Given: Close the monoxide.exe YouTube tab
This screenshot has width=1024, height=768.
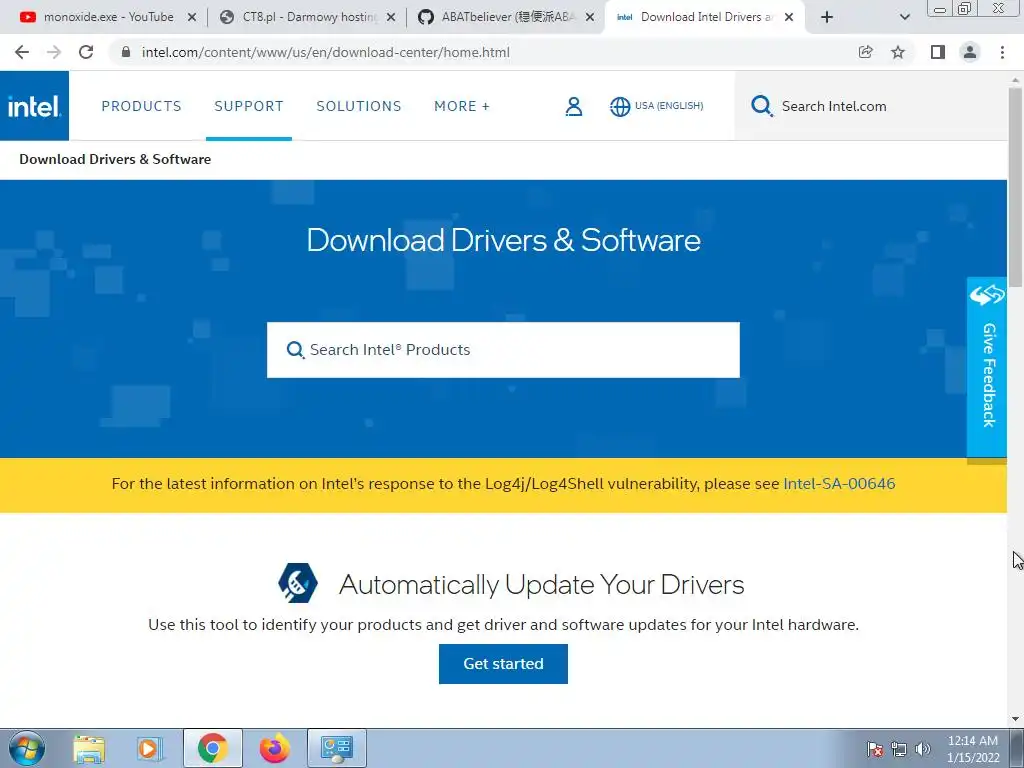Looking at the screenshot, I should point(192,18).
